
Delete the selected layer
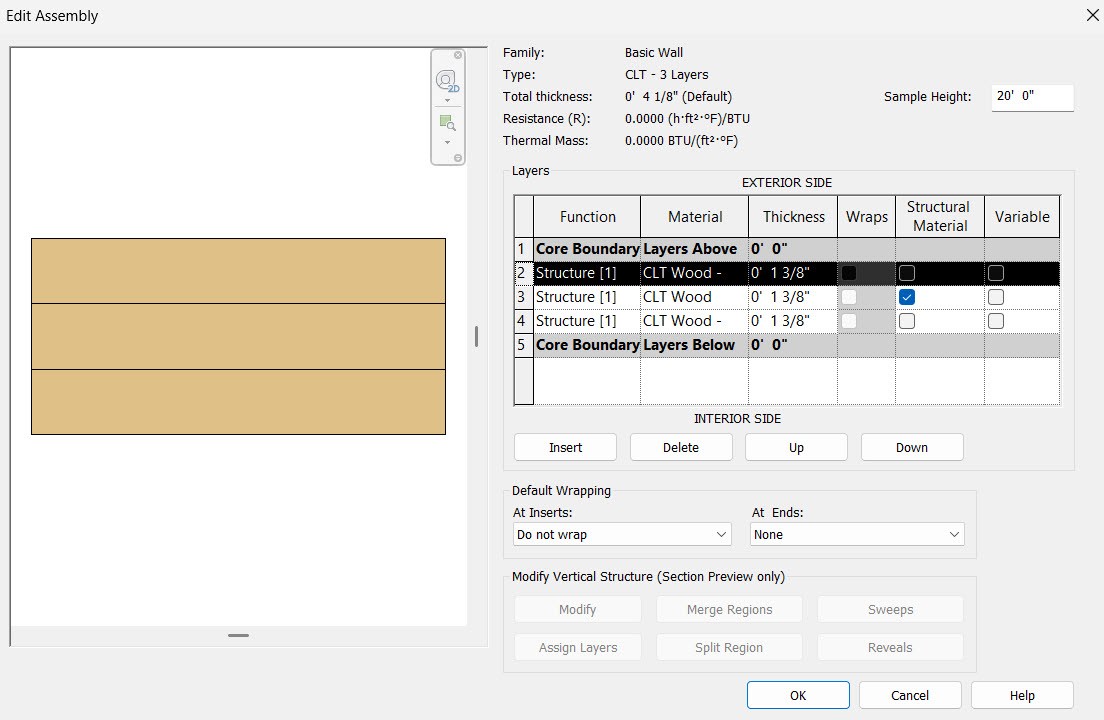681,447
